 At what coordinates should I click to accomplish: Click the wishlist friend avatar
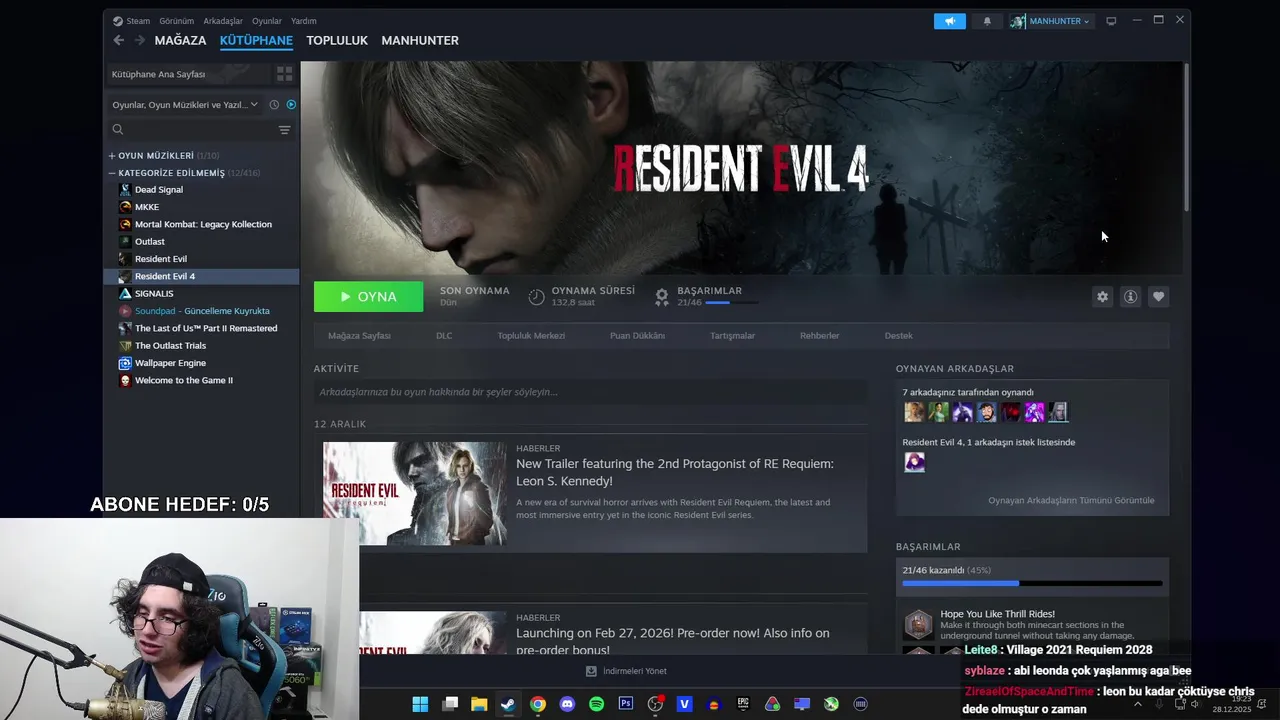point(914,462)
